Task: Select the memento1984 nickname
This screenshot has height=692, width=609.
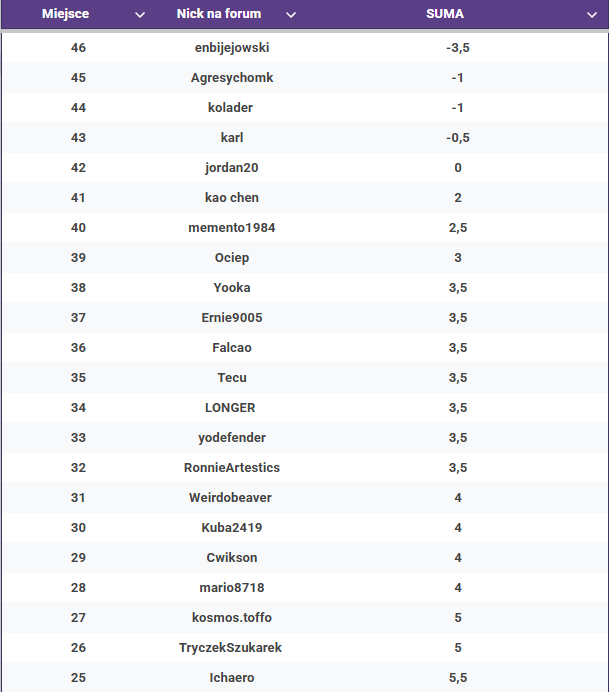Action: [x=232, y=228]
